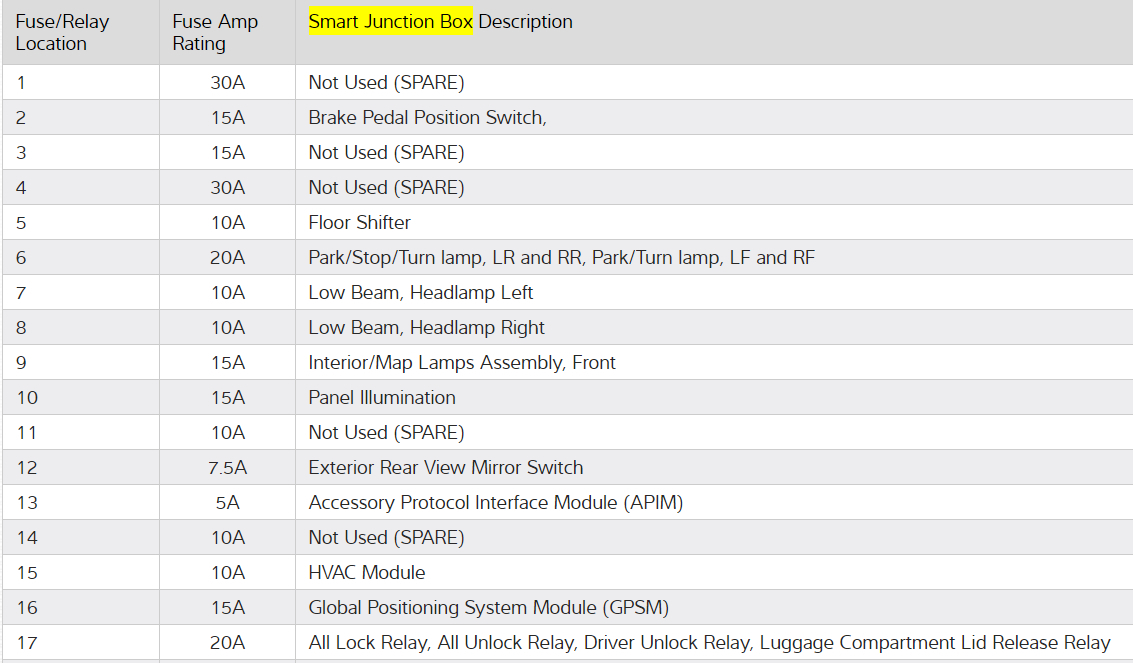The image size is (1133, 663).
Task: Click the 20A rating for fuse 6
Action: click(227, 258)
